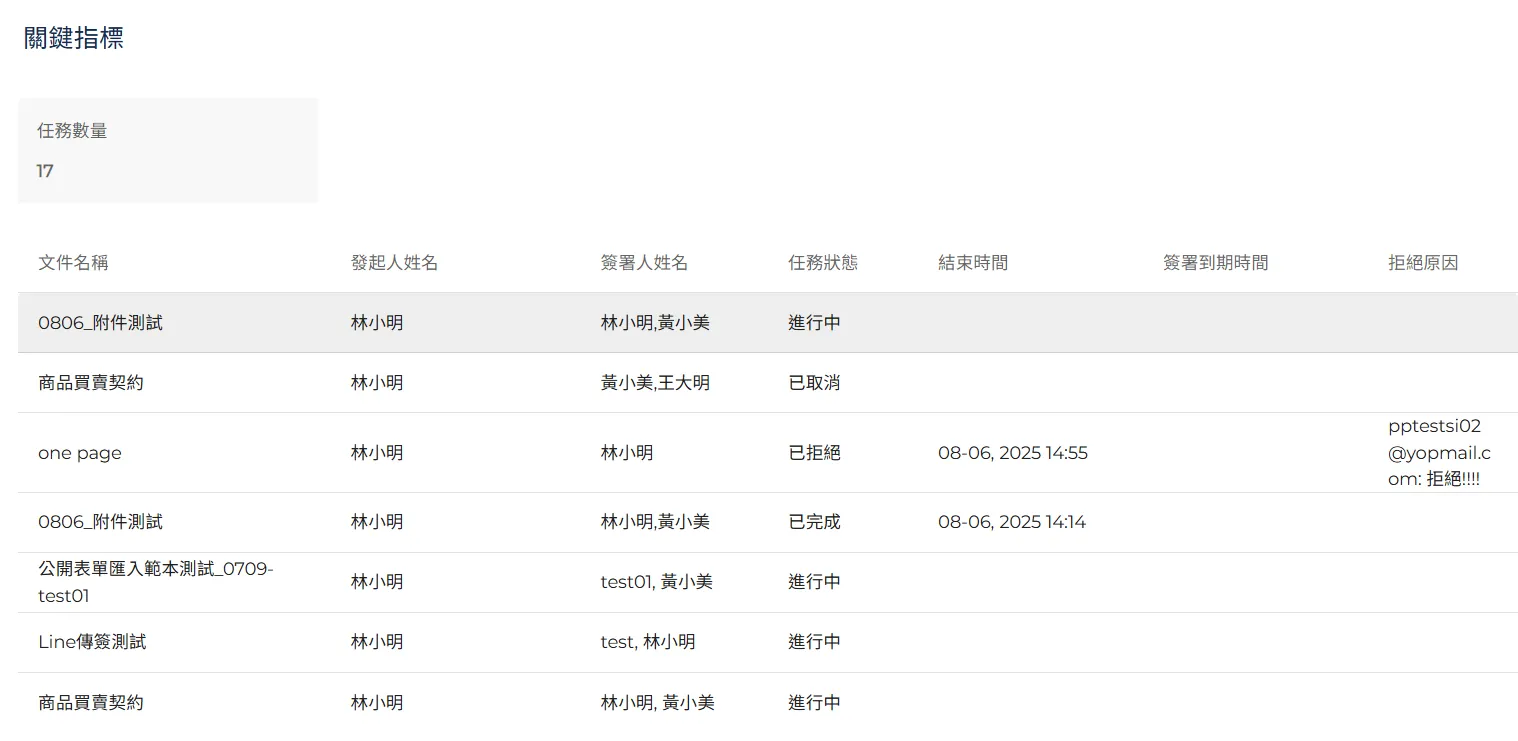The image size is (1518, 741).
Task: Sort by the 文件名稱 column header
Action: 73,263
